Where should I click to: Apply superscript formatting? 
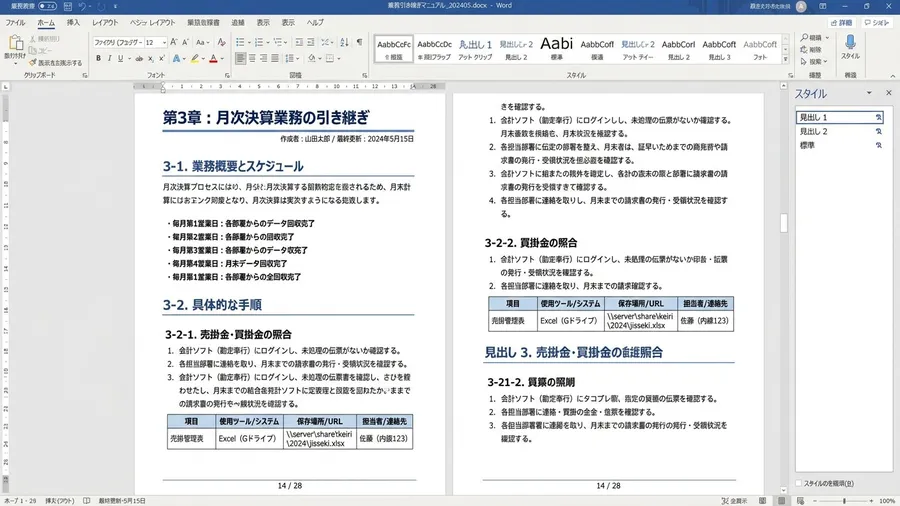click(161, 59)
